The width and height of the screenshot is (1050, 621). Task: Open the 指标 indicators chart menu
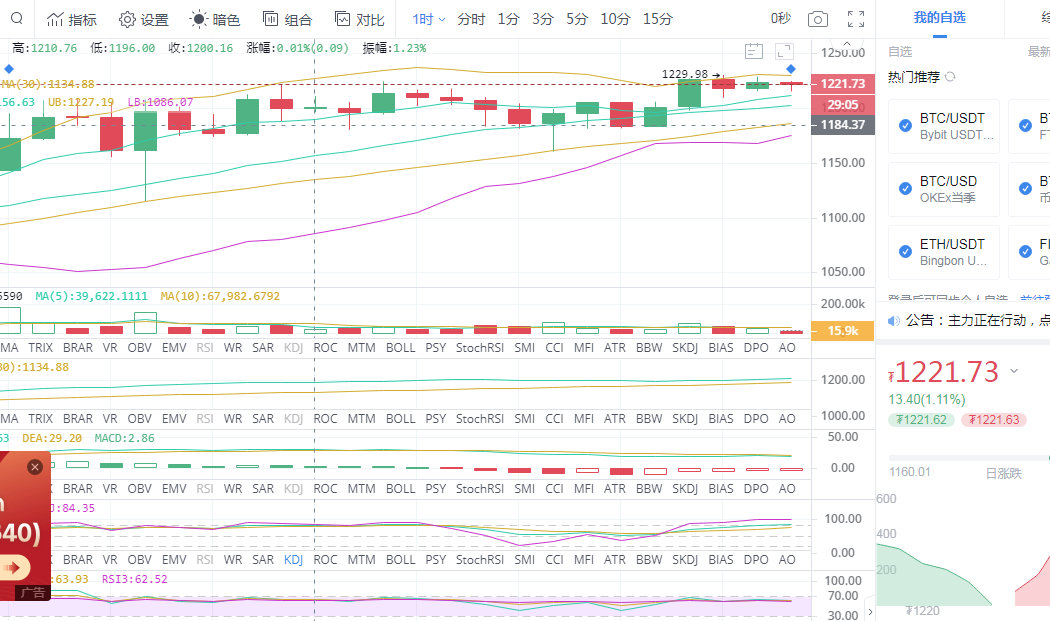pos(72,20)
